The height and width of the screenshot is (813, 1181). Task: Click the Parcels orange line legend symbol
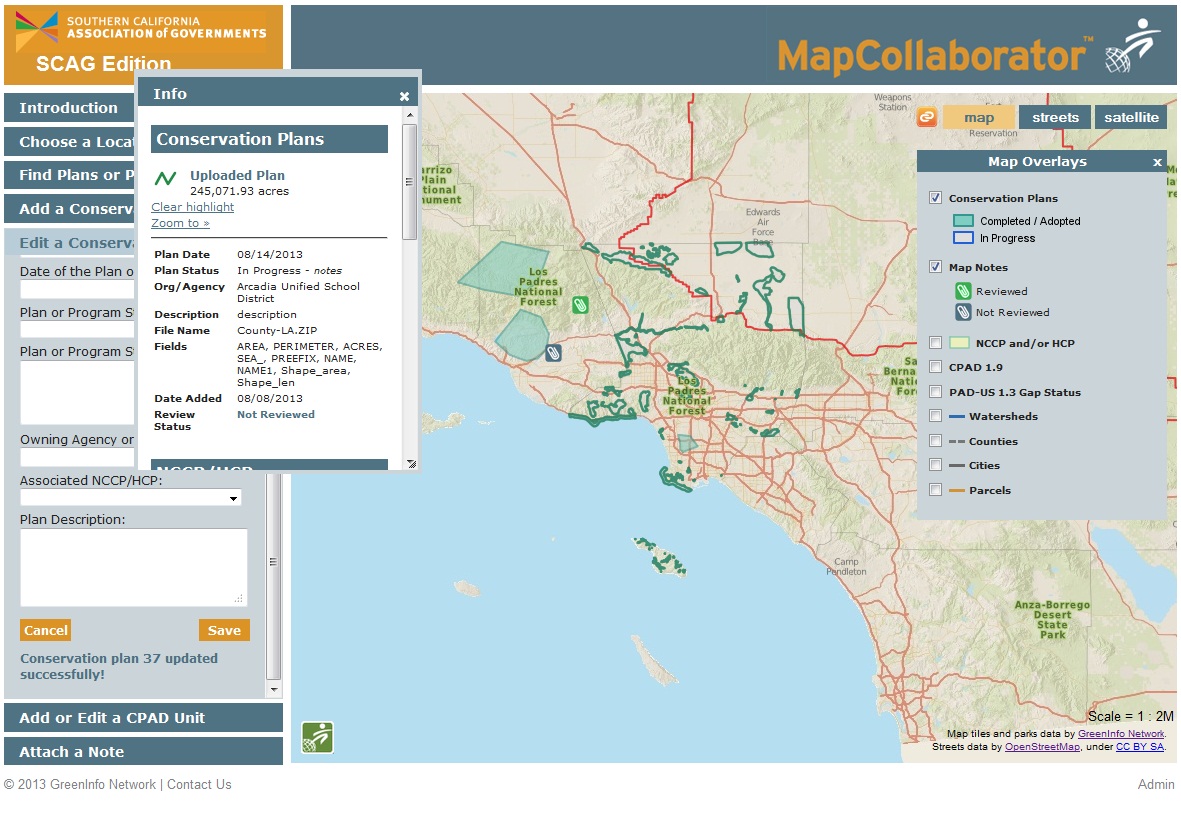click(957, 491)
